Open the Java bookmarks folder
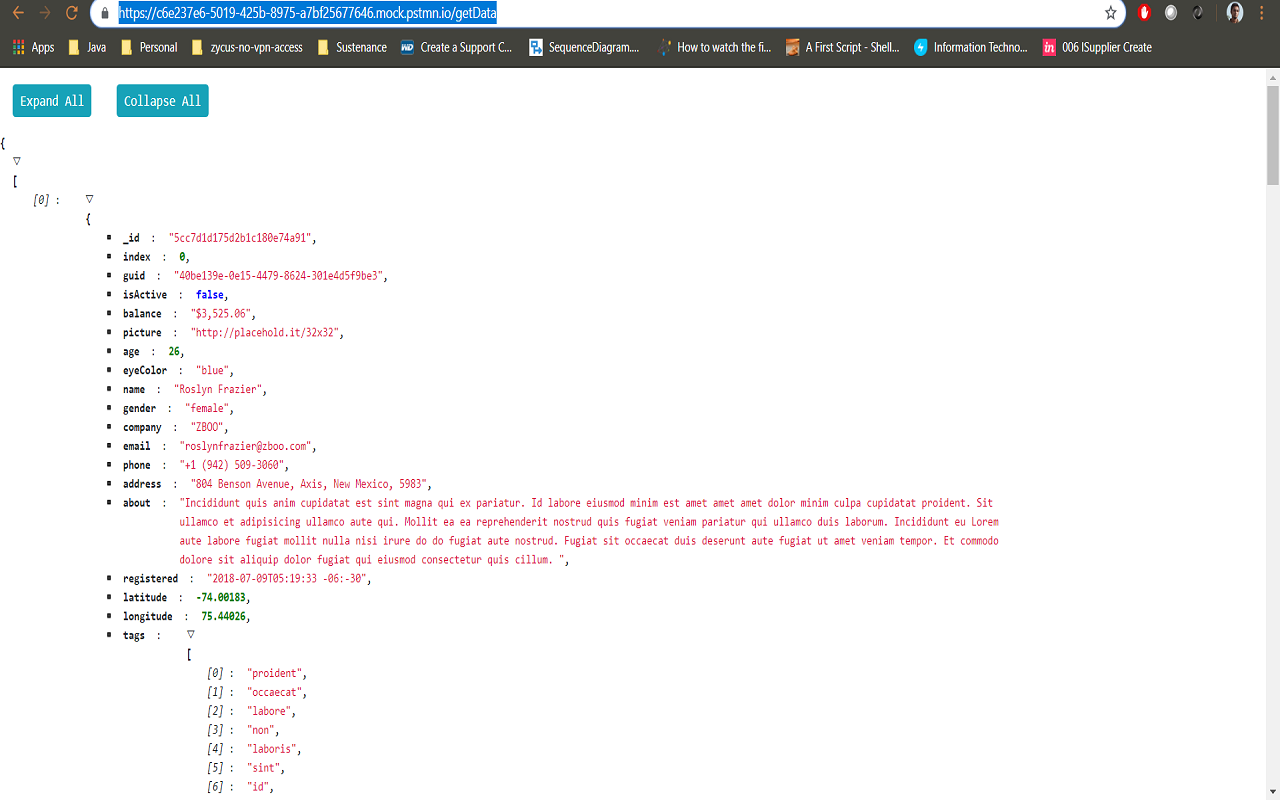The image size is (1280, 800). point(87,47)
